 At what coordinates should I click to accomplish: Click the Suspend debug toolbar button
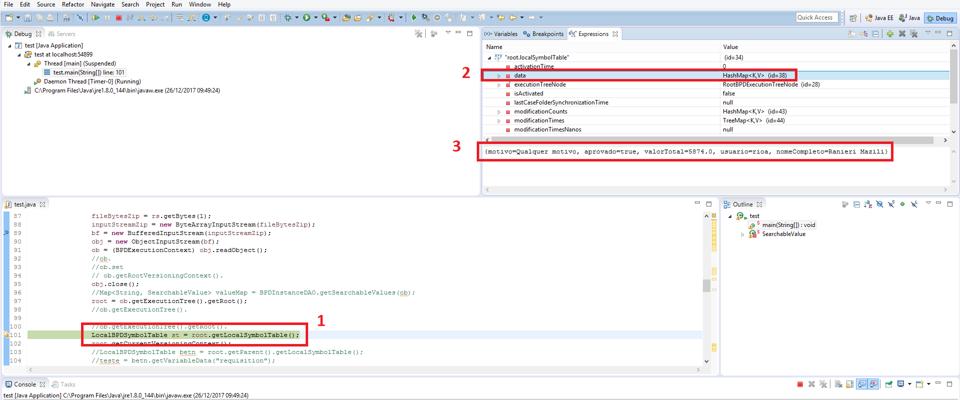(x=107, y=18)
